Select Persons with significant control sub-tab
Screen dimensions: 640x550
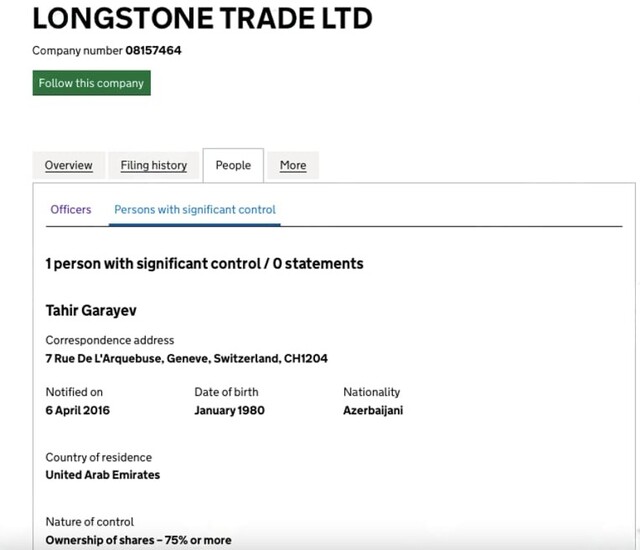click(195, 210)
